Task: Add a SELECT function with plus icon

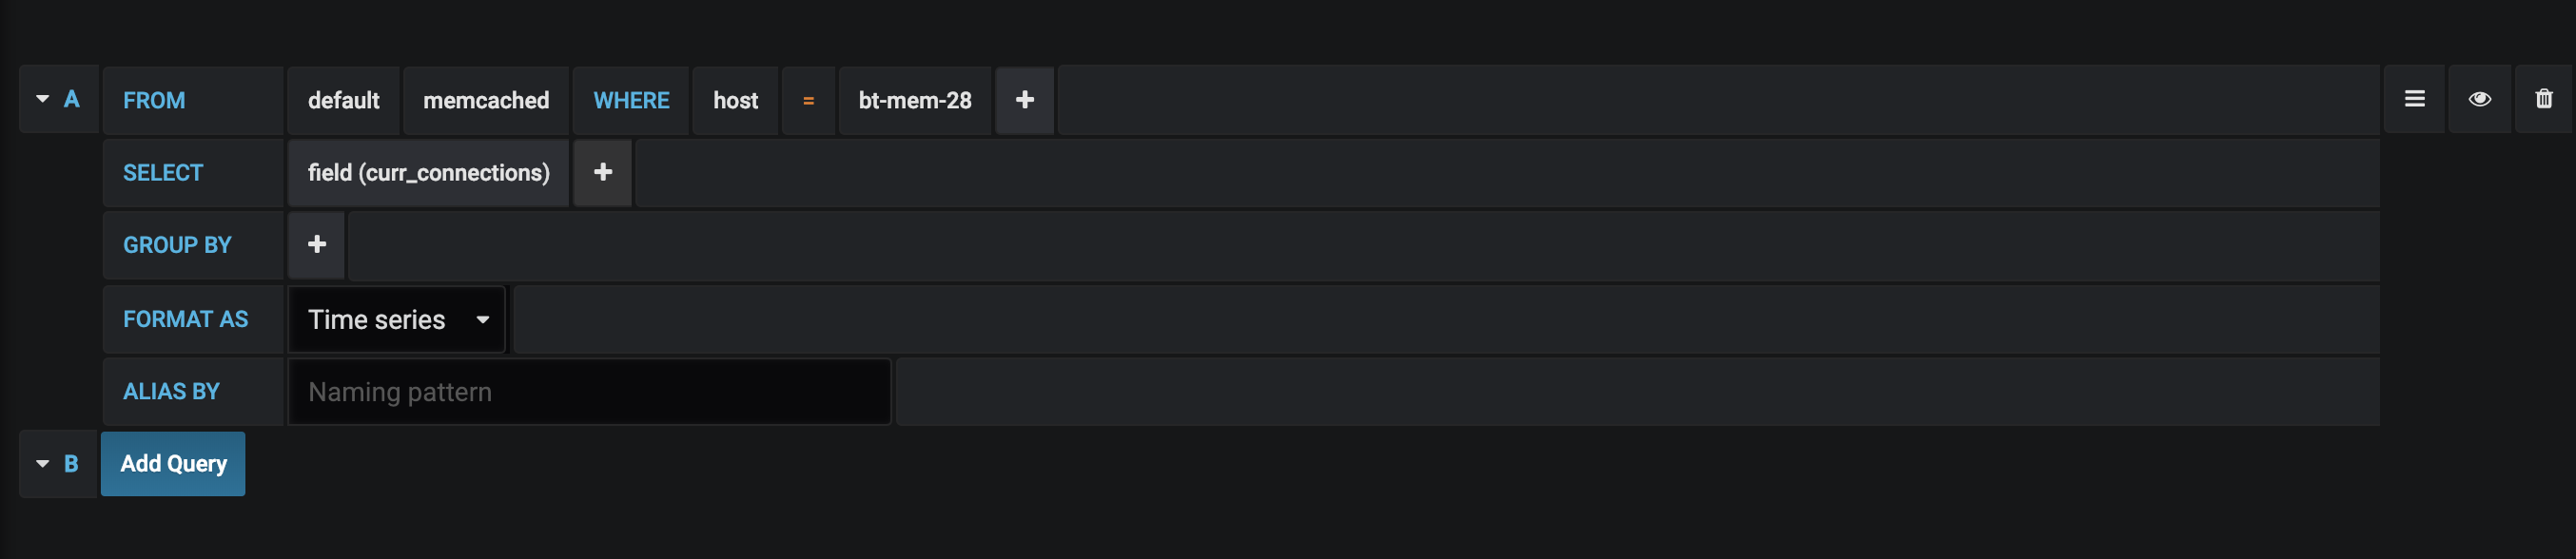Action: tap(602, 172)
